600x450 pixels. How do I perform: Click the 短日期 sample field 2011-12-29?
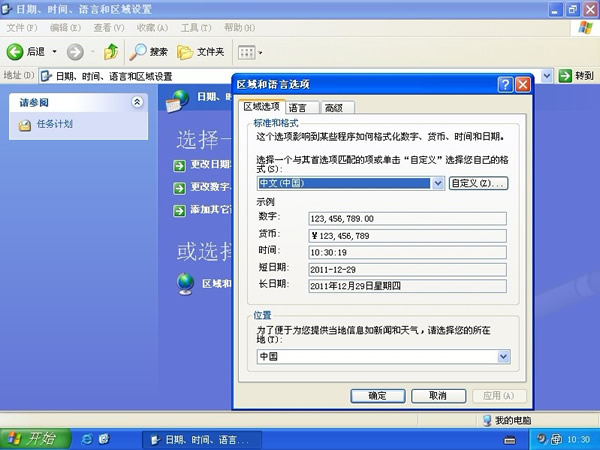(407, 269)
